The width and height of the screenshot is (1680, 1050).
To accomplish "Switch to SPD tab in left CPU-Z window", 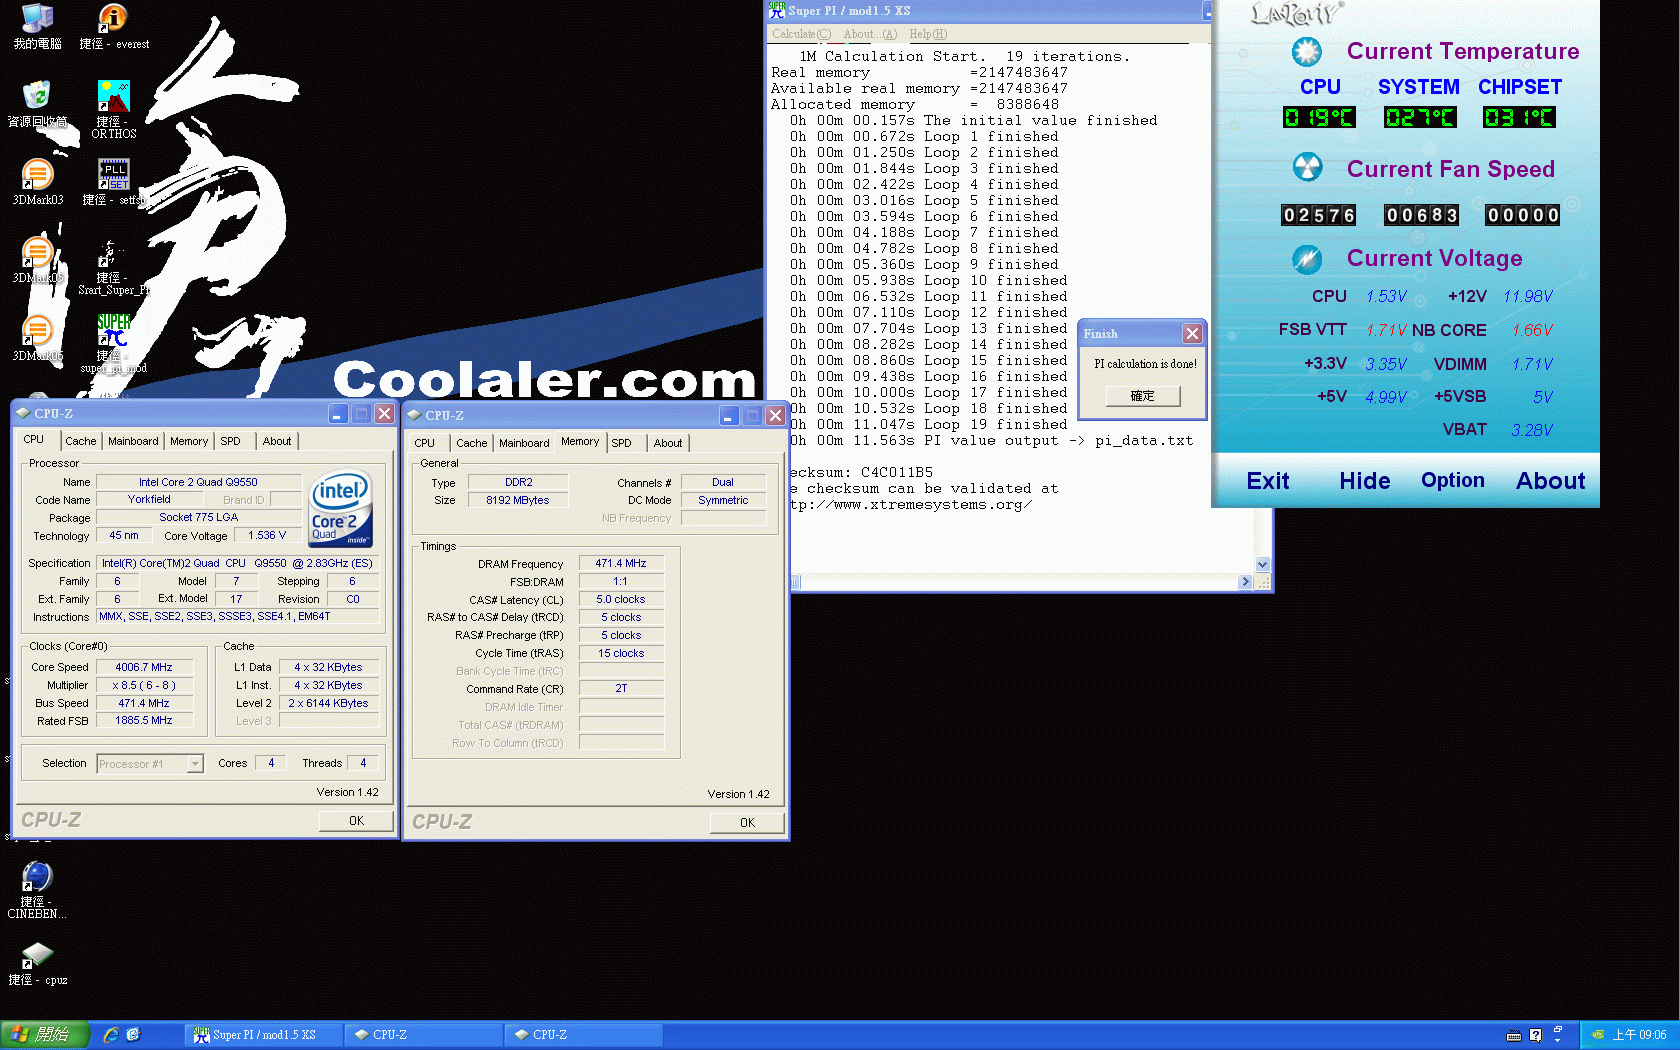I will [230, 441].
